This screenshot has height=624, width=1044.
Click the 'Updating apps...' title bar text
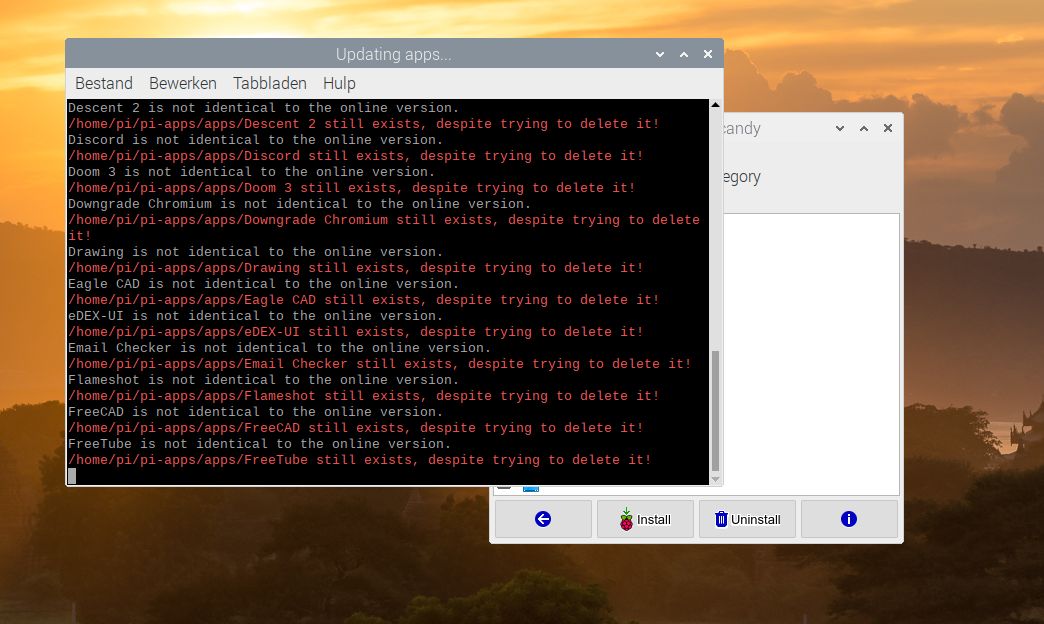(x=393, y=55)
